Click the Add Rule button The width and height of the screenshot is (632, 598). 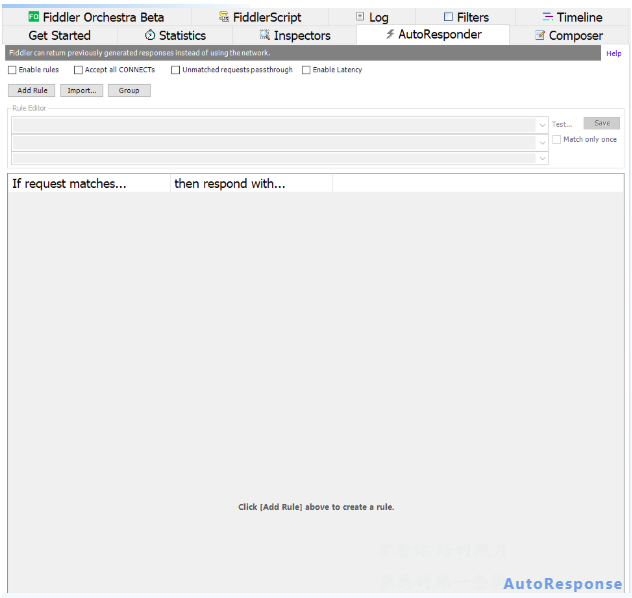(32, 91)
